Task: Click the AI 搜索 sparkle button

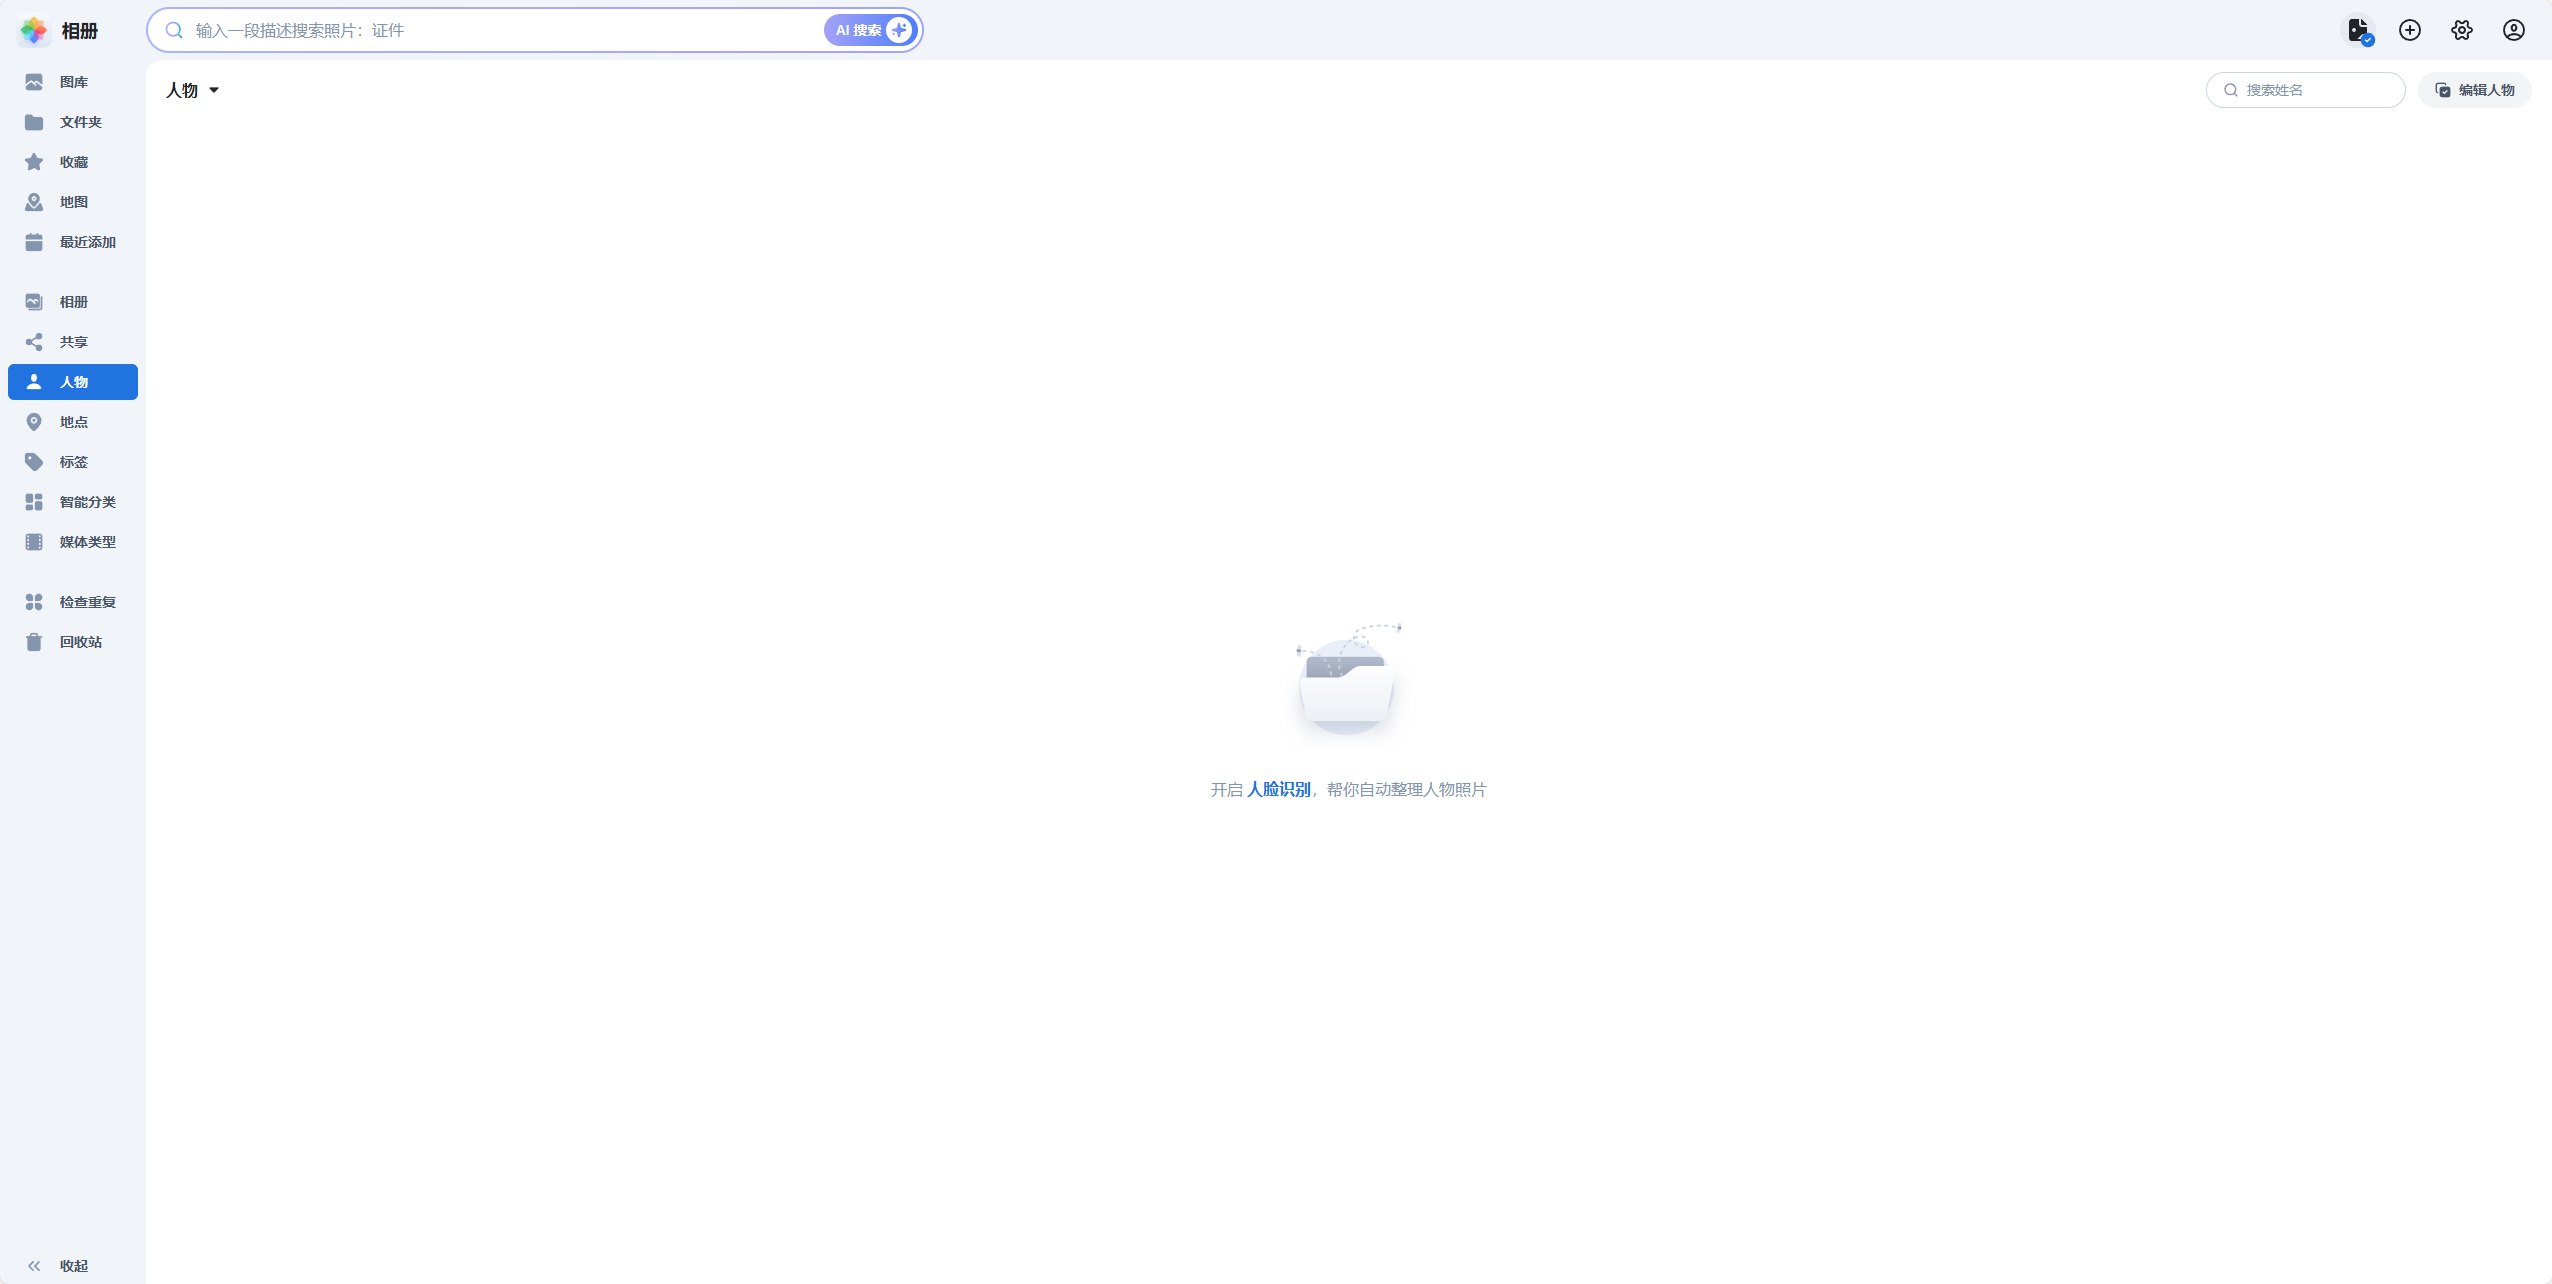Action: tap(870, 30)
